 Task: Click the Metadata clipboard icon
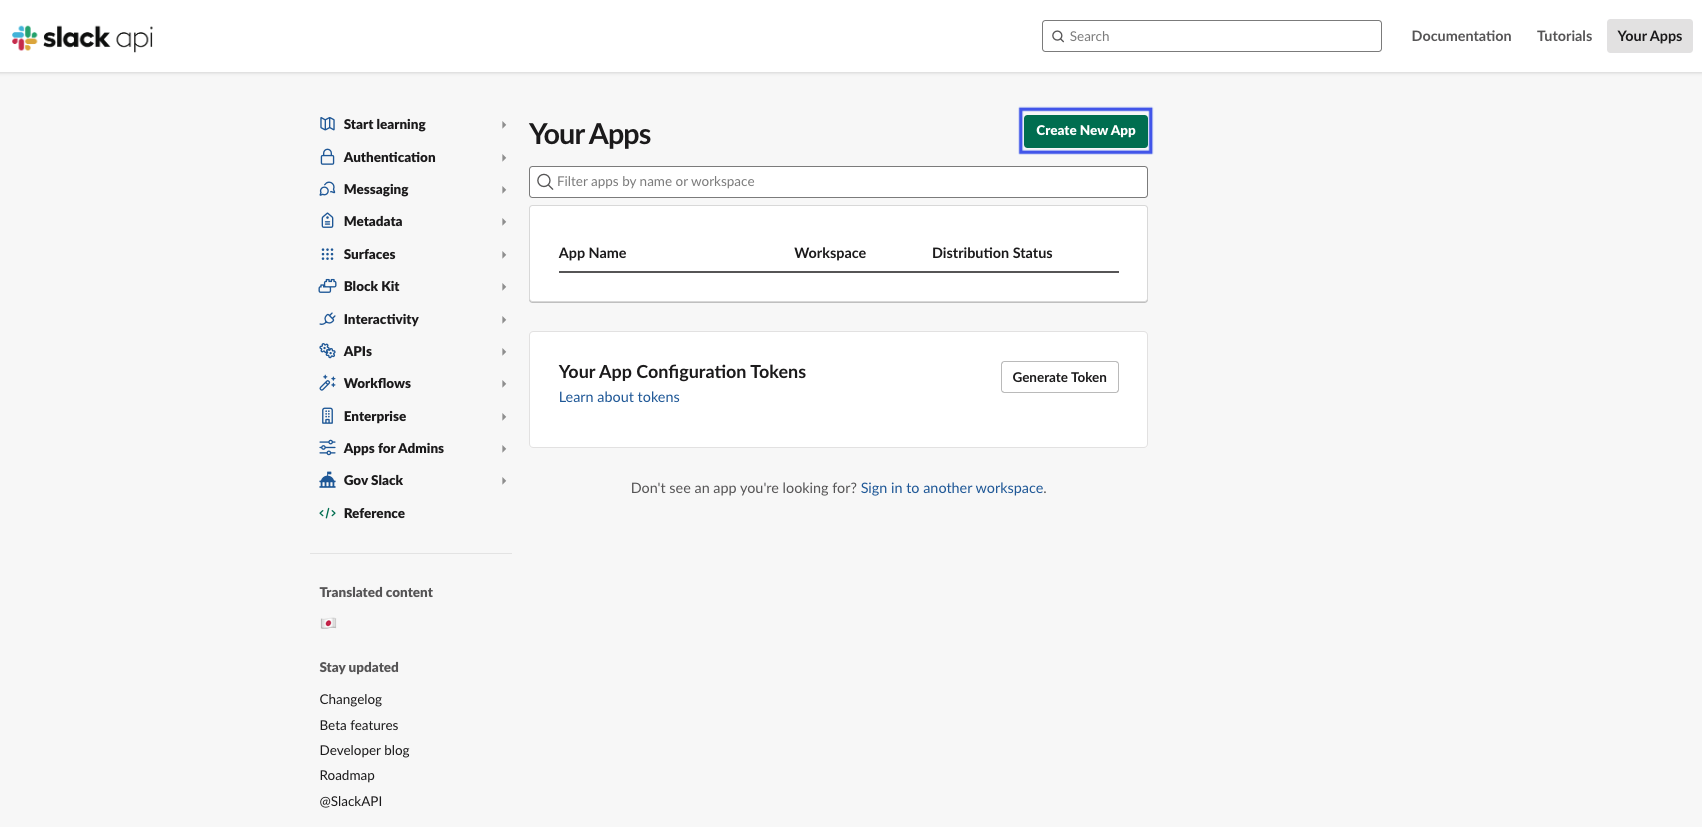[327, 221]
